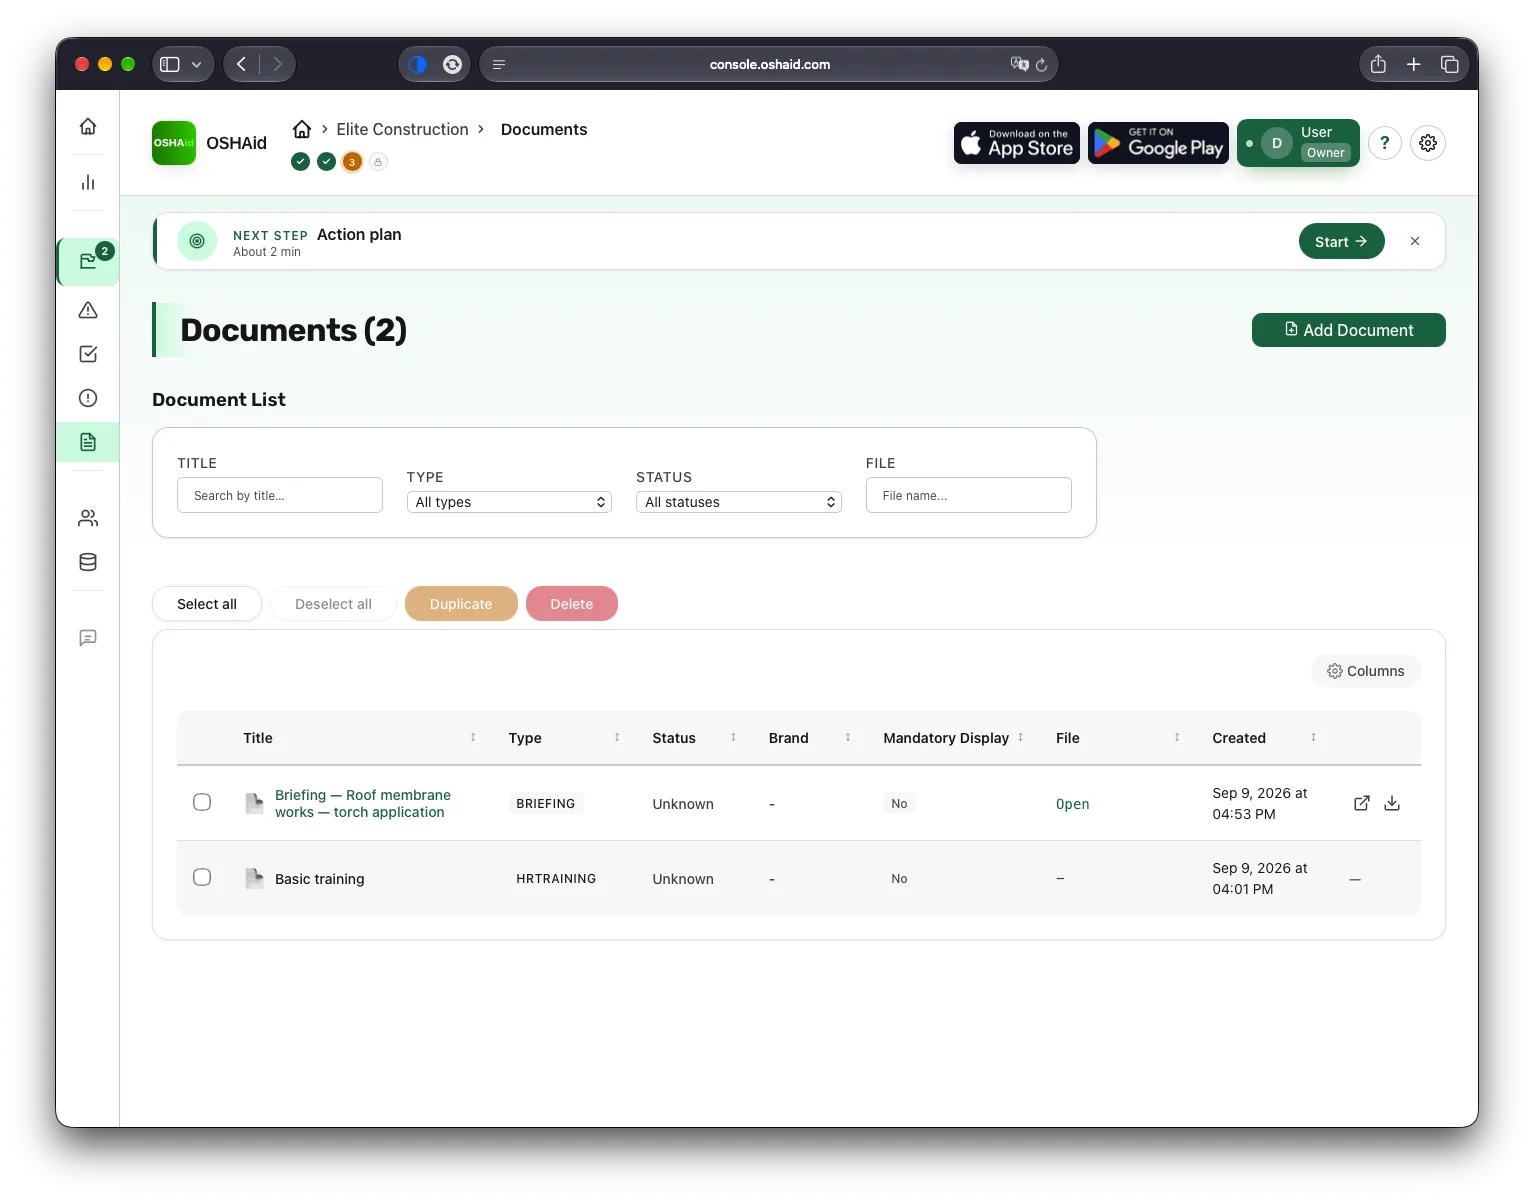
Task: Click the Google Play badge
Action: click(x=1158, y=143)
